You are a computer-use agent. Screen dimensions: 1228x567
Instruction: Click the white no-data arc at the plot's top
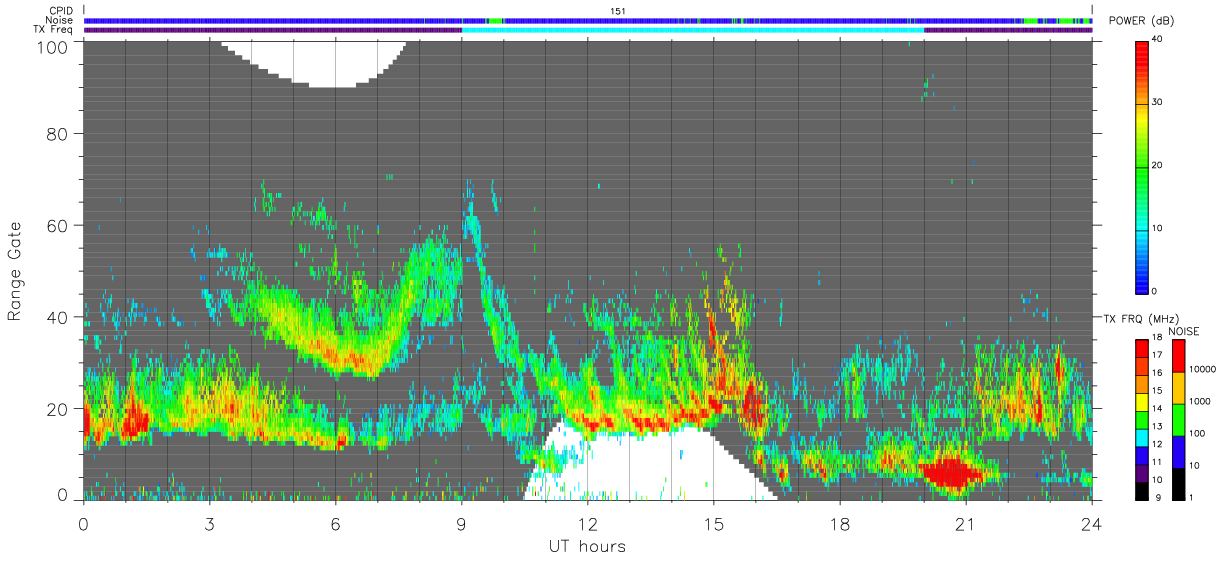[x=314, y=62]
